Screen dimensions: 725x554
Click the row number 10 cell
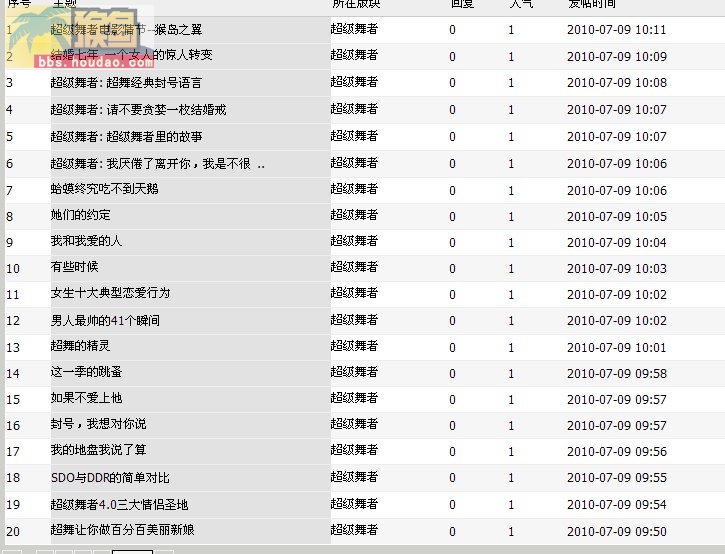[13, 269]
